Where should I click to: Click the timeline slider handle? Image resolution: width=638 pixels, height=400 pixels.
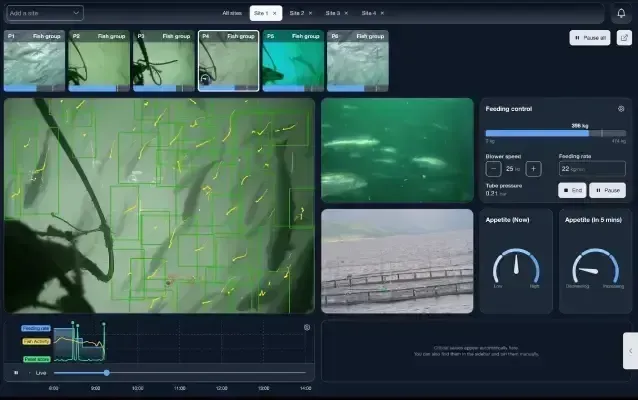(x=107, y=373)
